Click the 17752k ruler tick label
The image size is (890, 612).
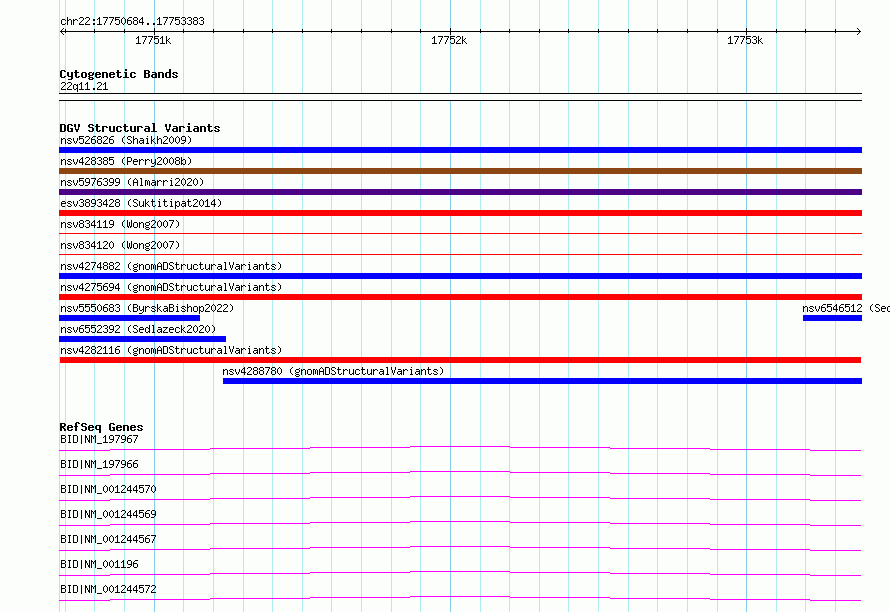point(449,40)
